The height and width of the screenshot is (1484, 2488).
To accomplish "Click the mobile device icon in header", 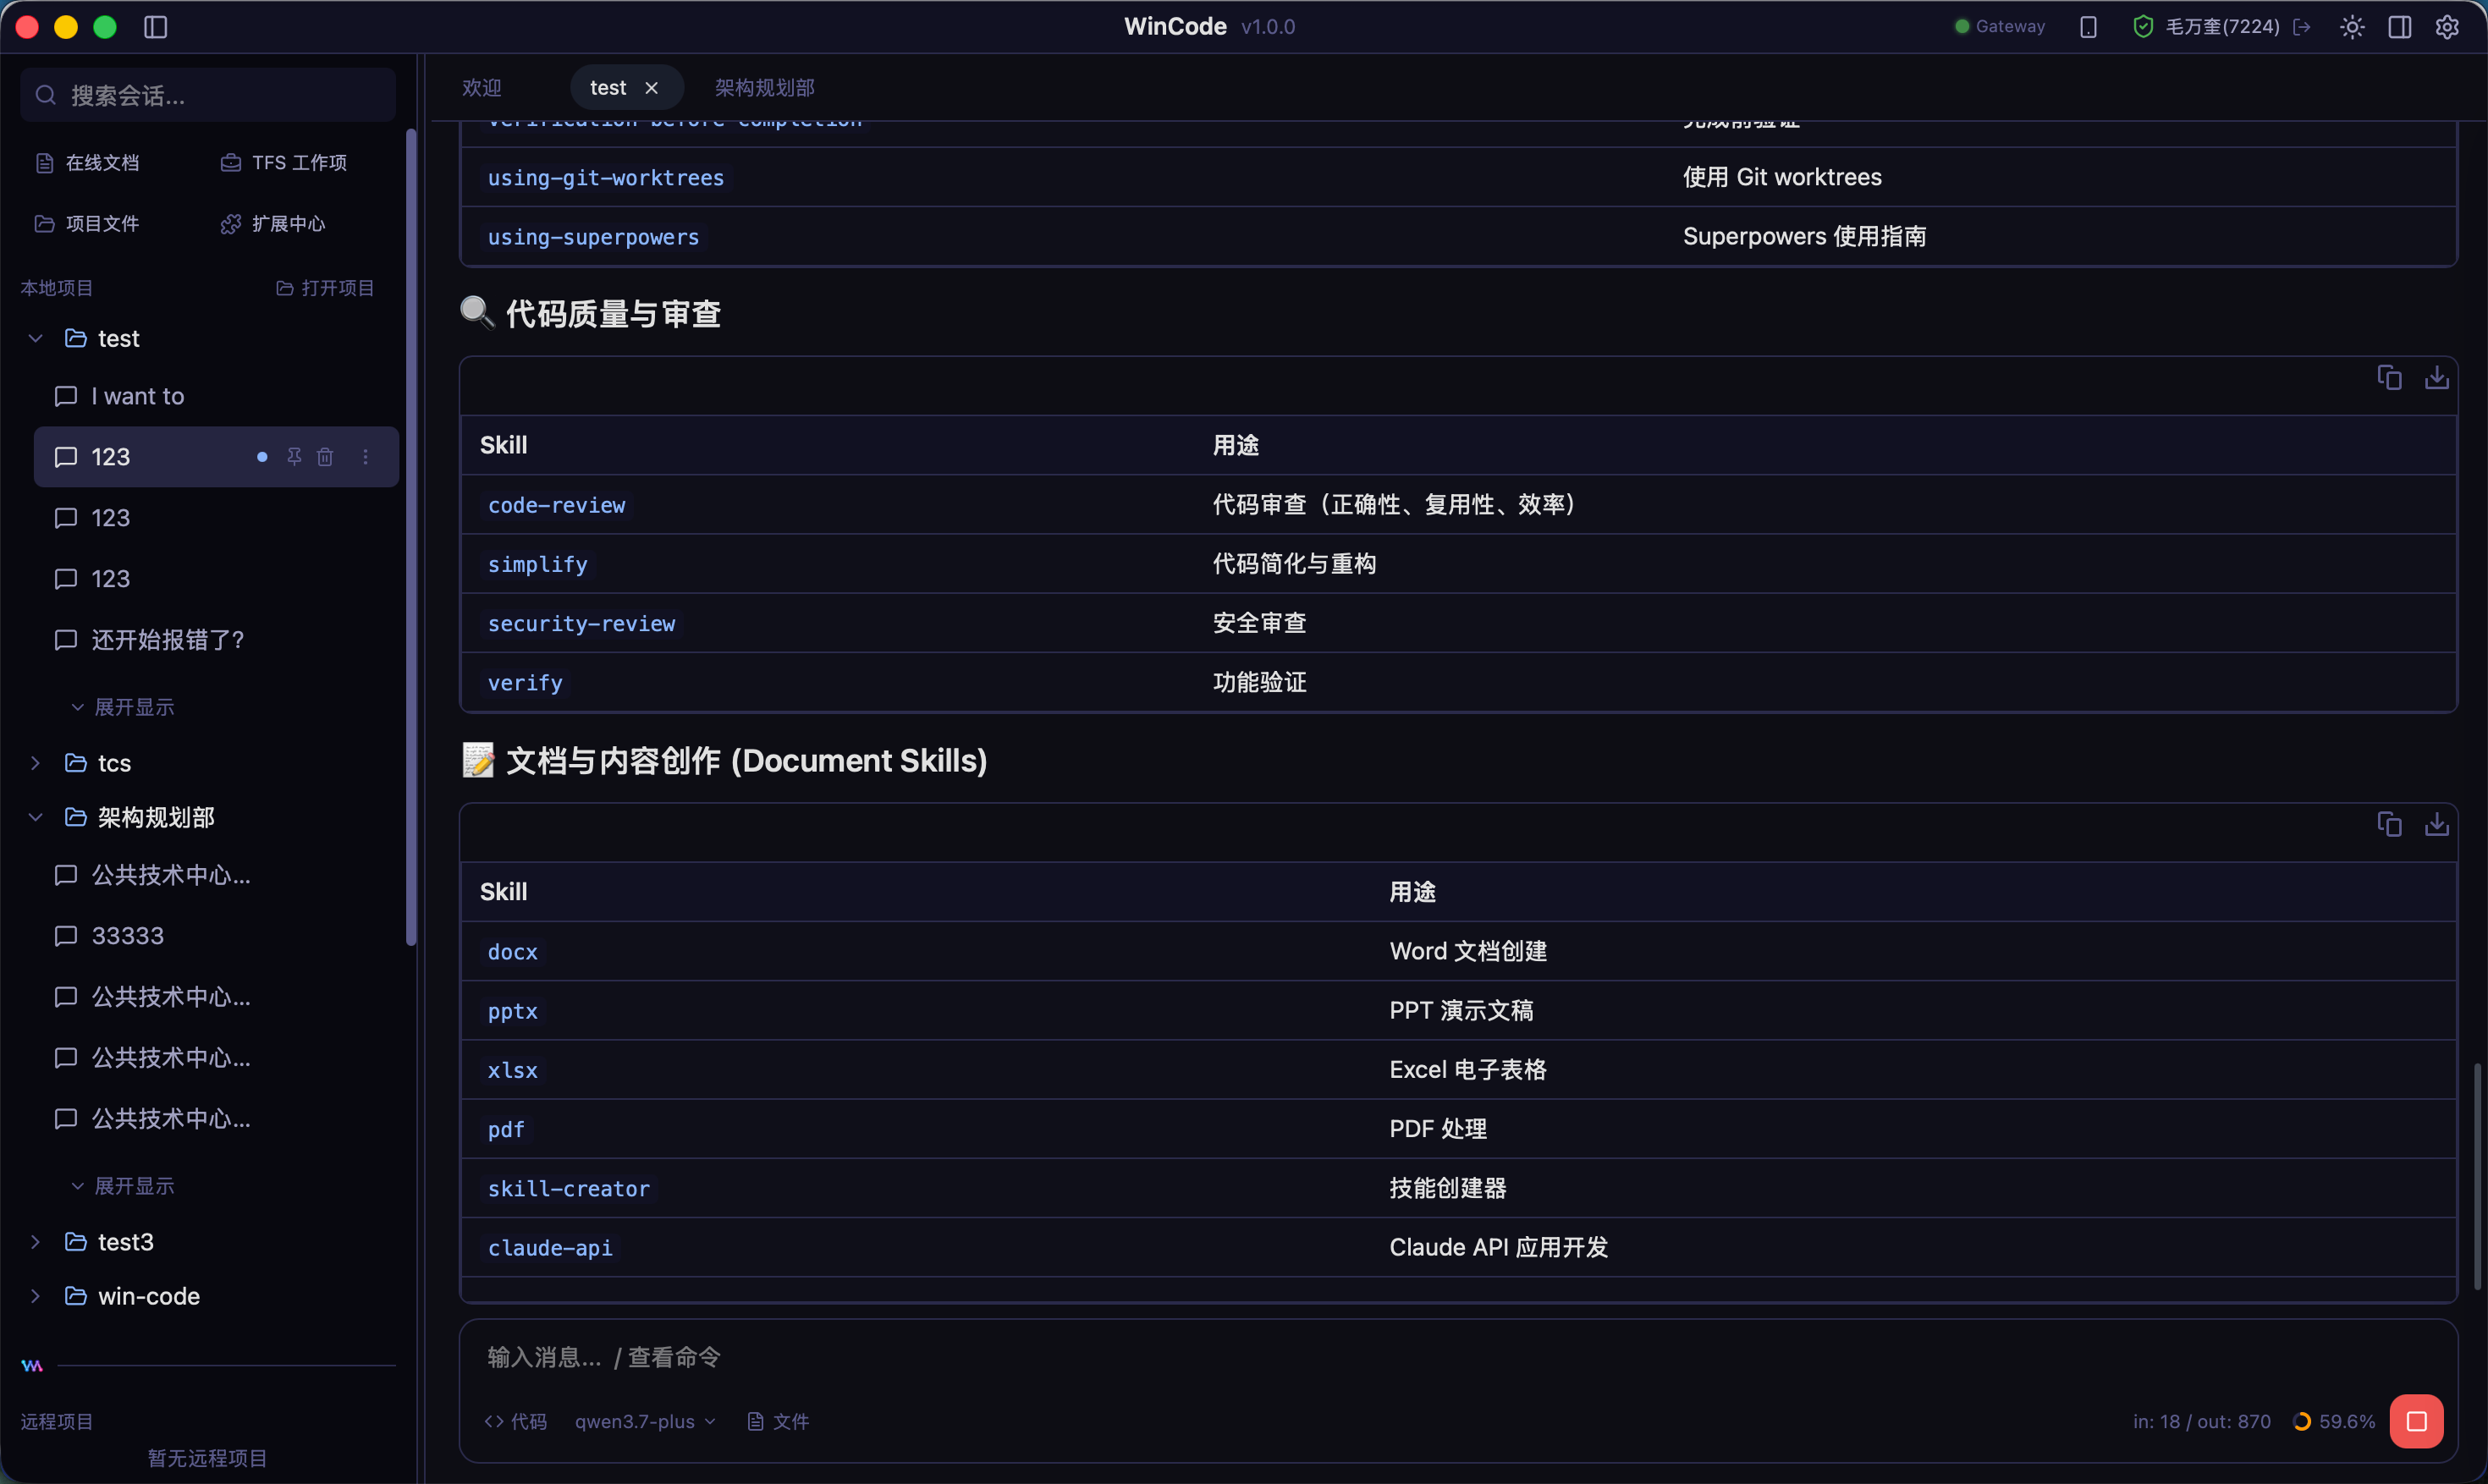I will click(2088, 27).
